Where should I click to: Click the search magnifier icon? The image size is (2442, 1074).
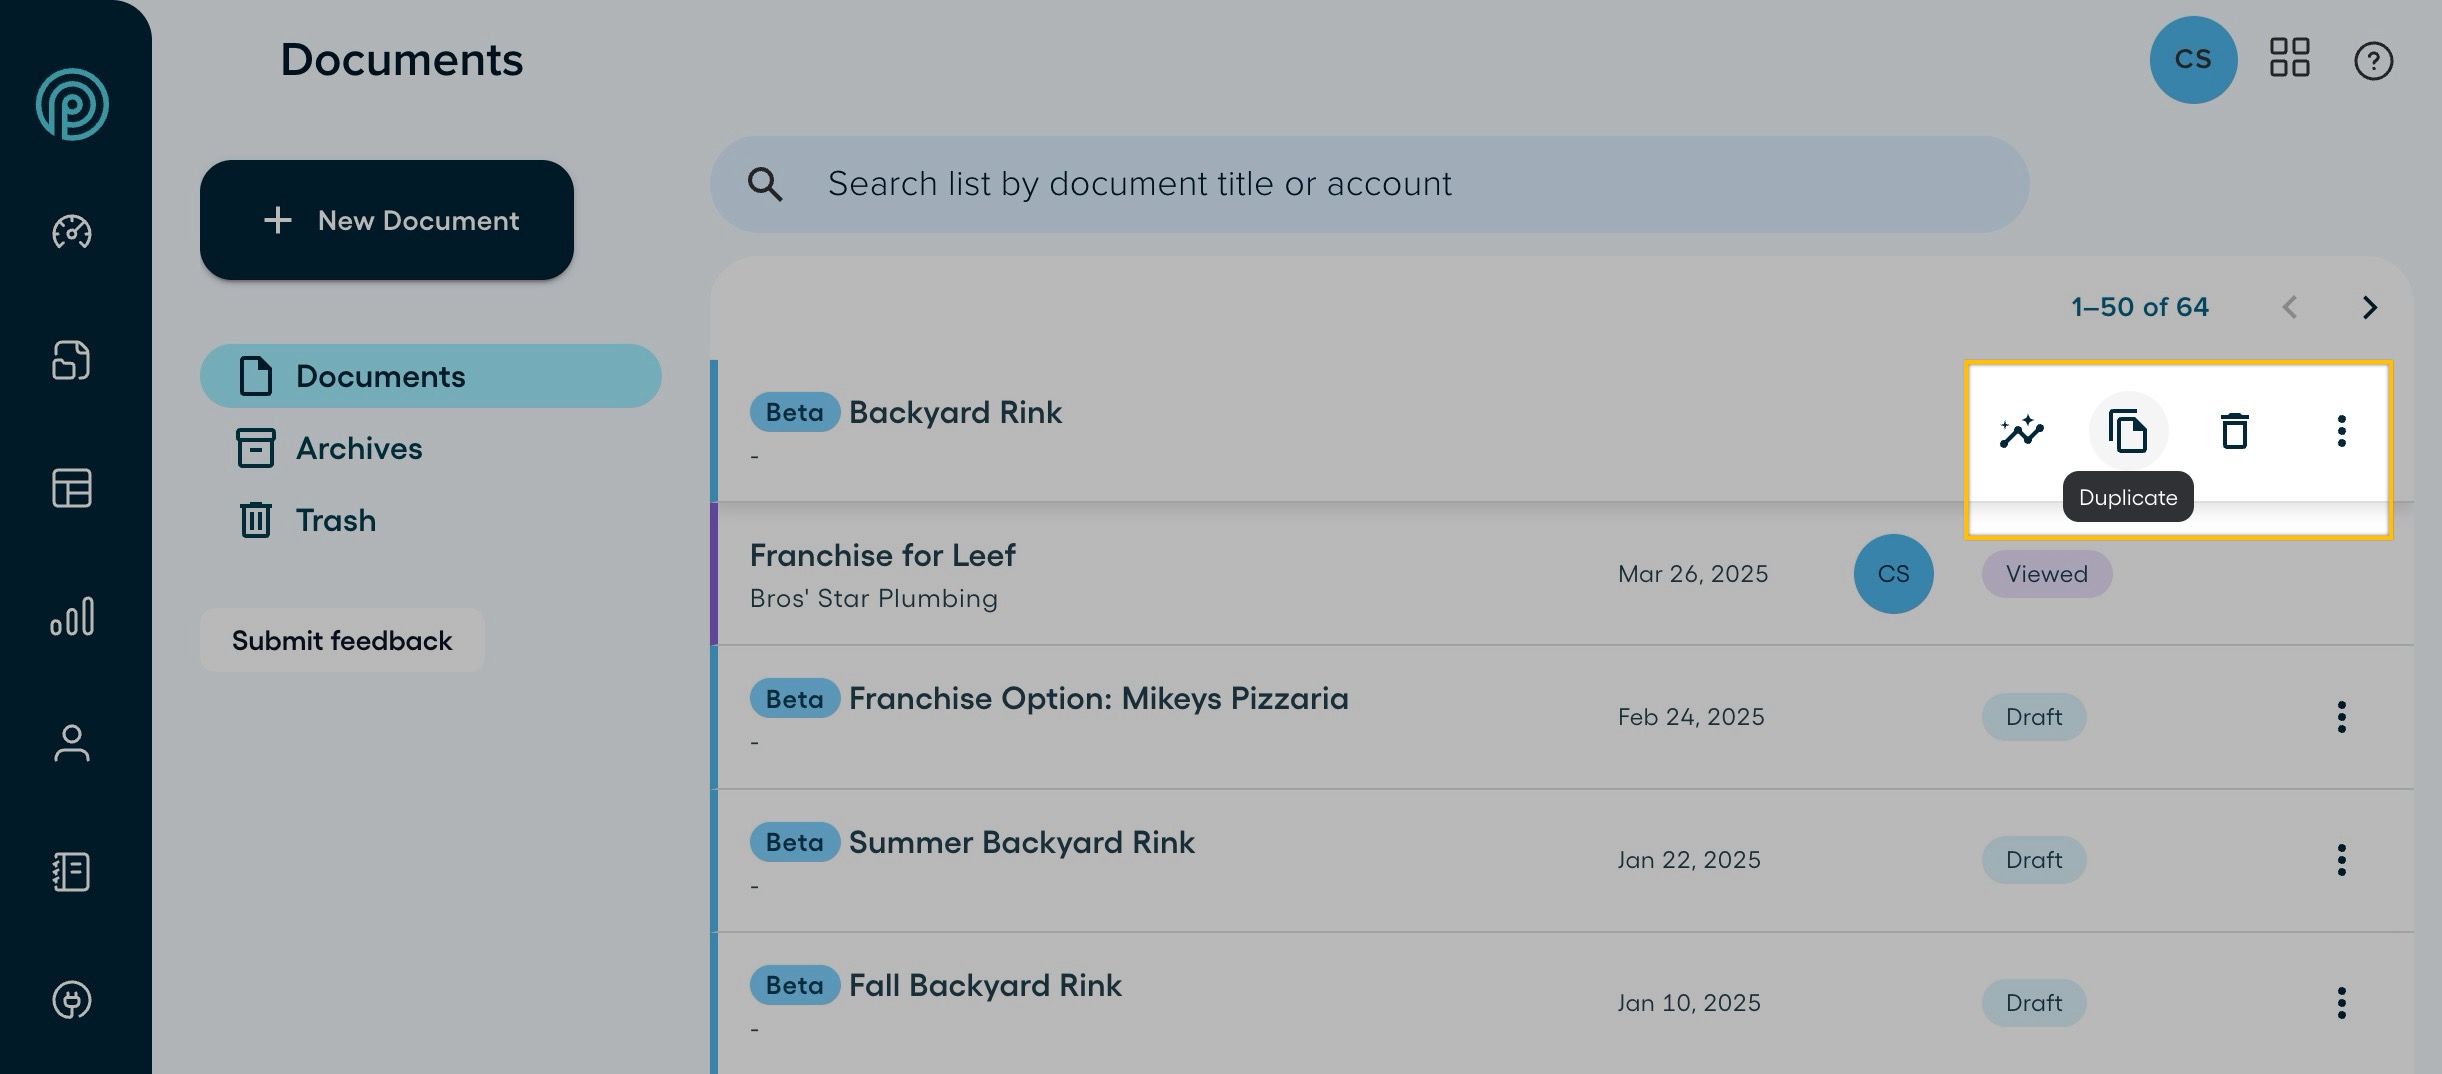765,184
